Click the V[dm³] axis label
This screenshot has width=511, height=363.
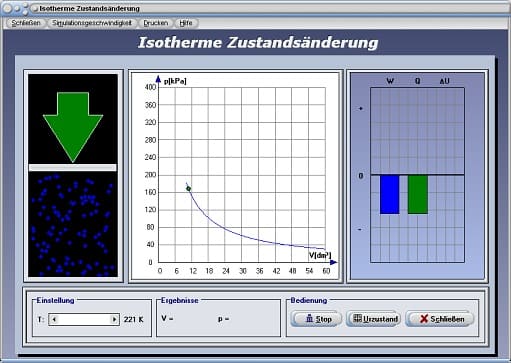tap(320, 255)
